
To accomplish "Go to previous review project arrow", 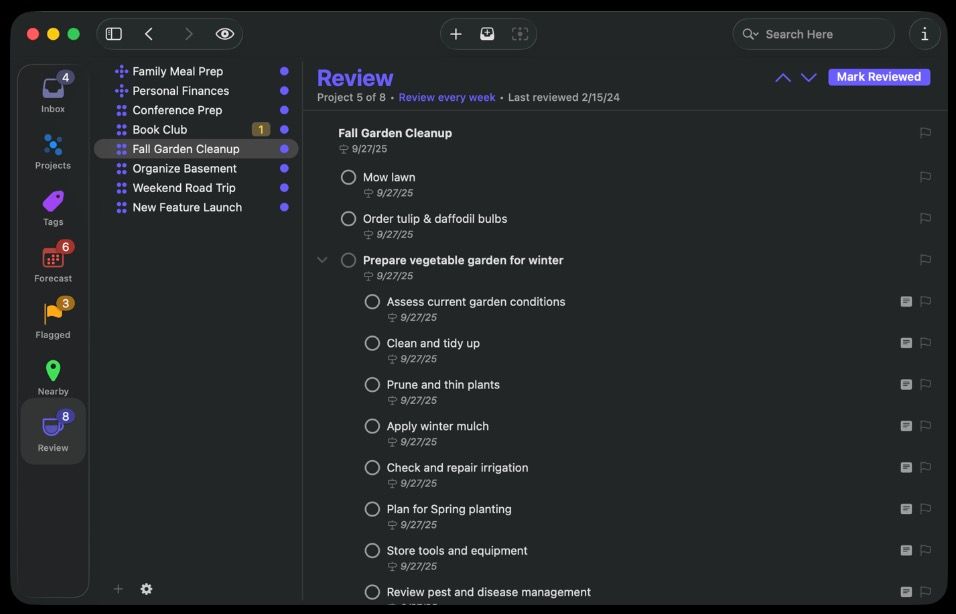I will point(783,77).
